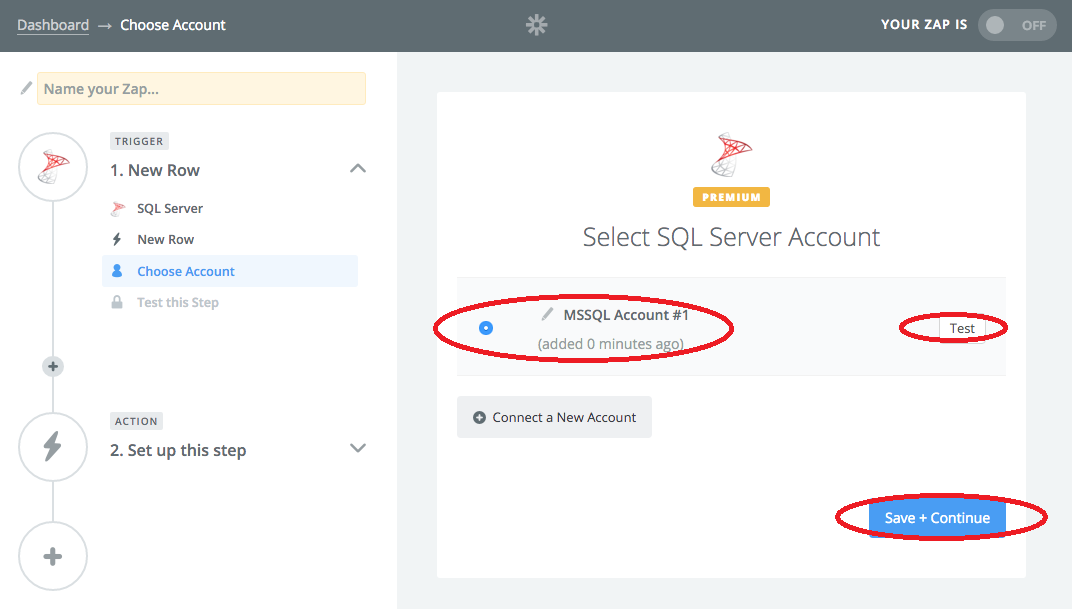
Task: Click the Test account button
Action: (962, 328)
